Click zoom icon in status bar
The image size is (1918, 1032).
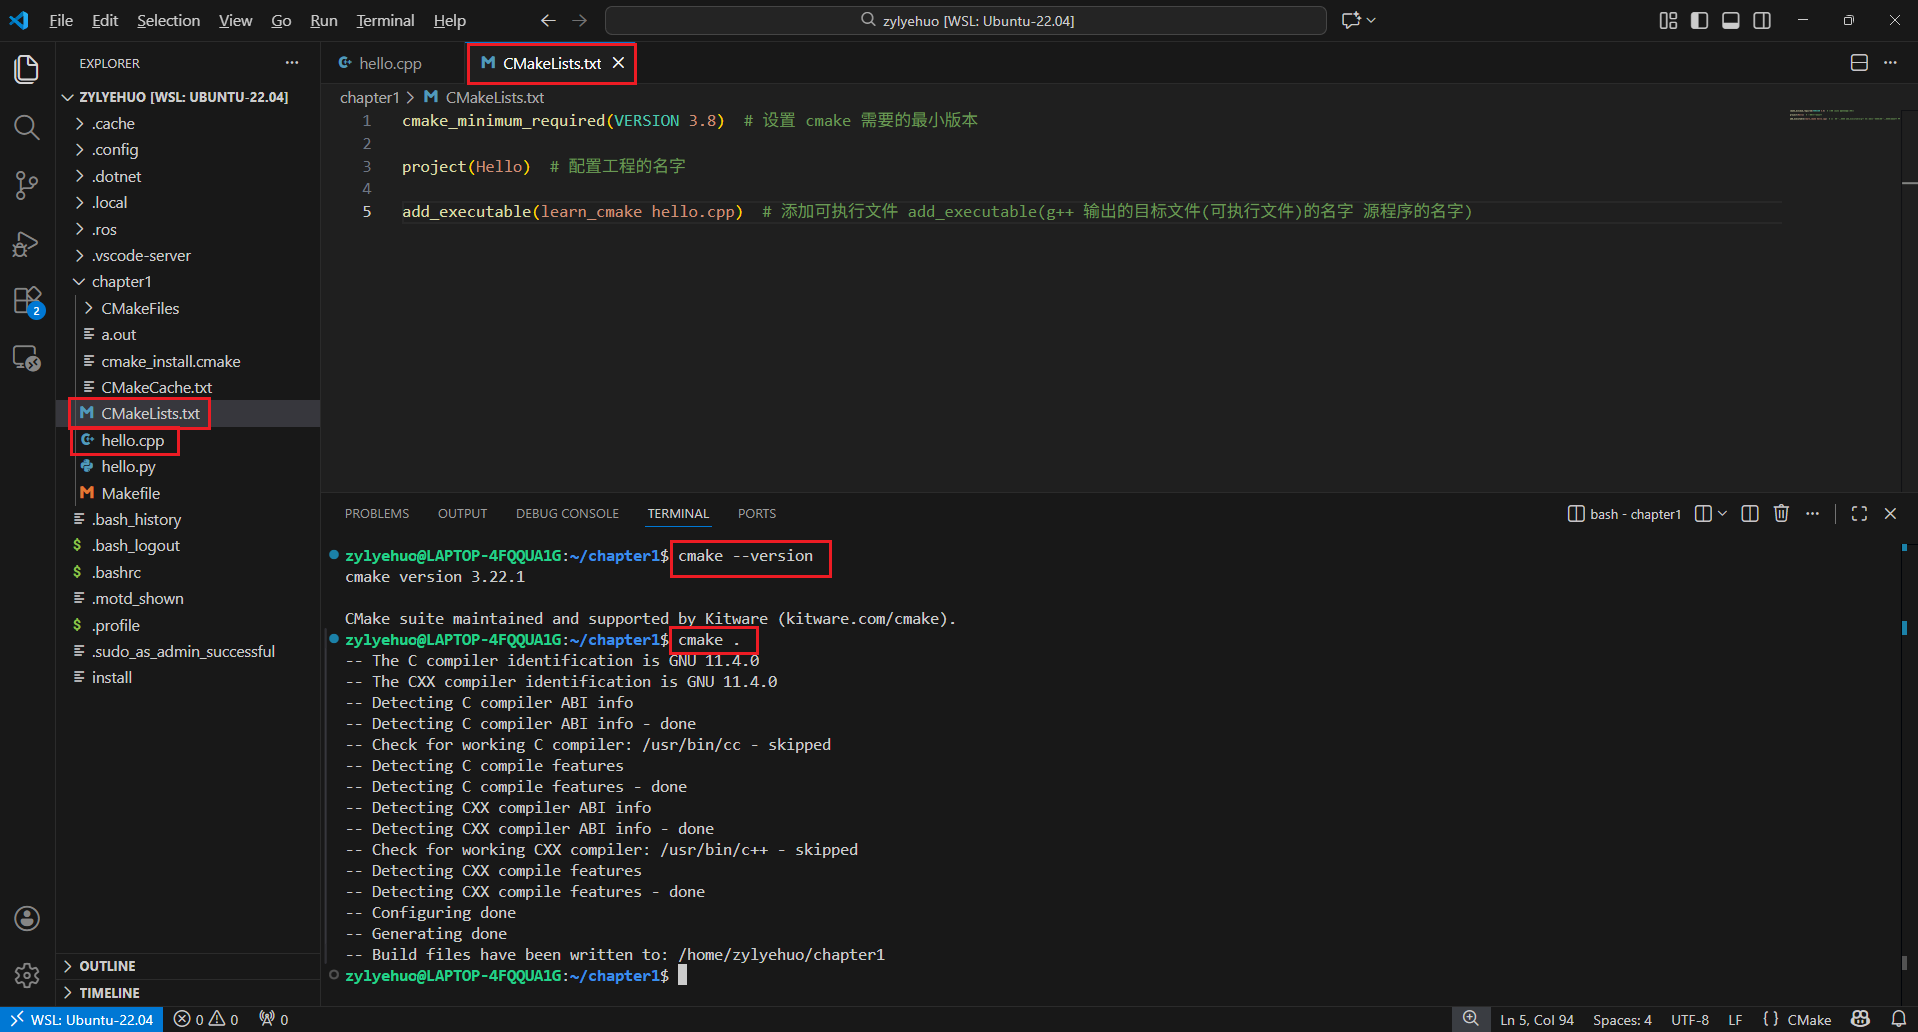coord(1470,1019)
